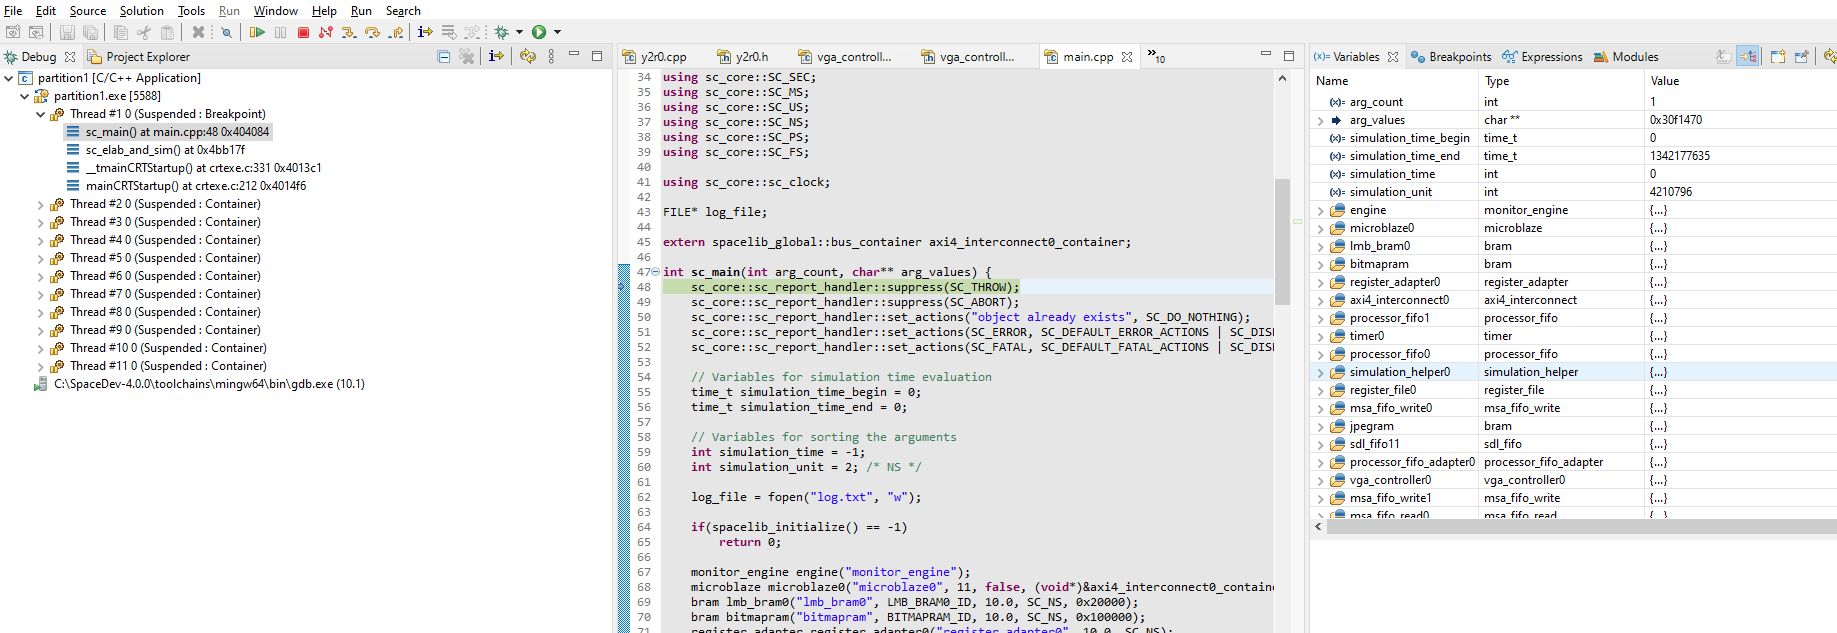The image size is (1837, 633).
Task: Click the Step Return icon
Action: pos(396,33)
